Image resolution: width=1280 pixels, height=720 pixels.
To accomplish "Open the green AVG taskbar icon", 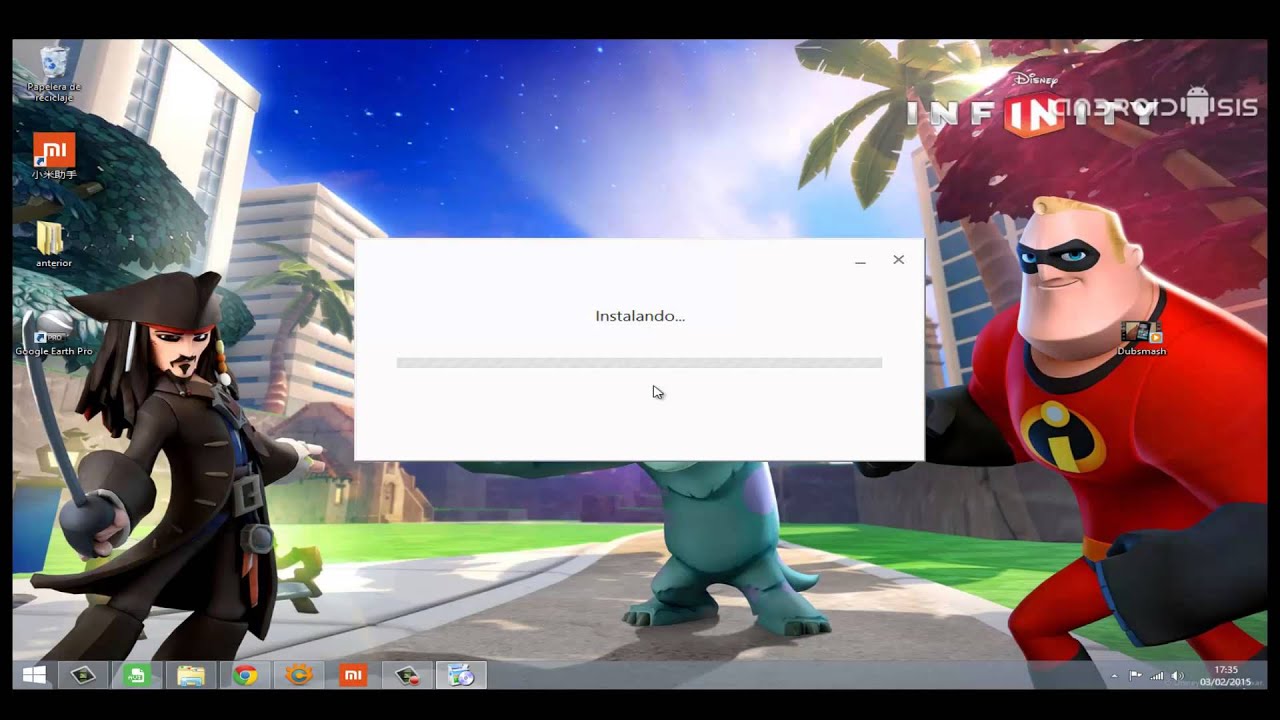I will 137,676.
